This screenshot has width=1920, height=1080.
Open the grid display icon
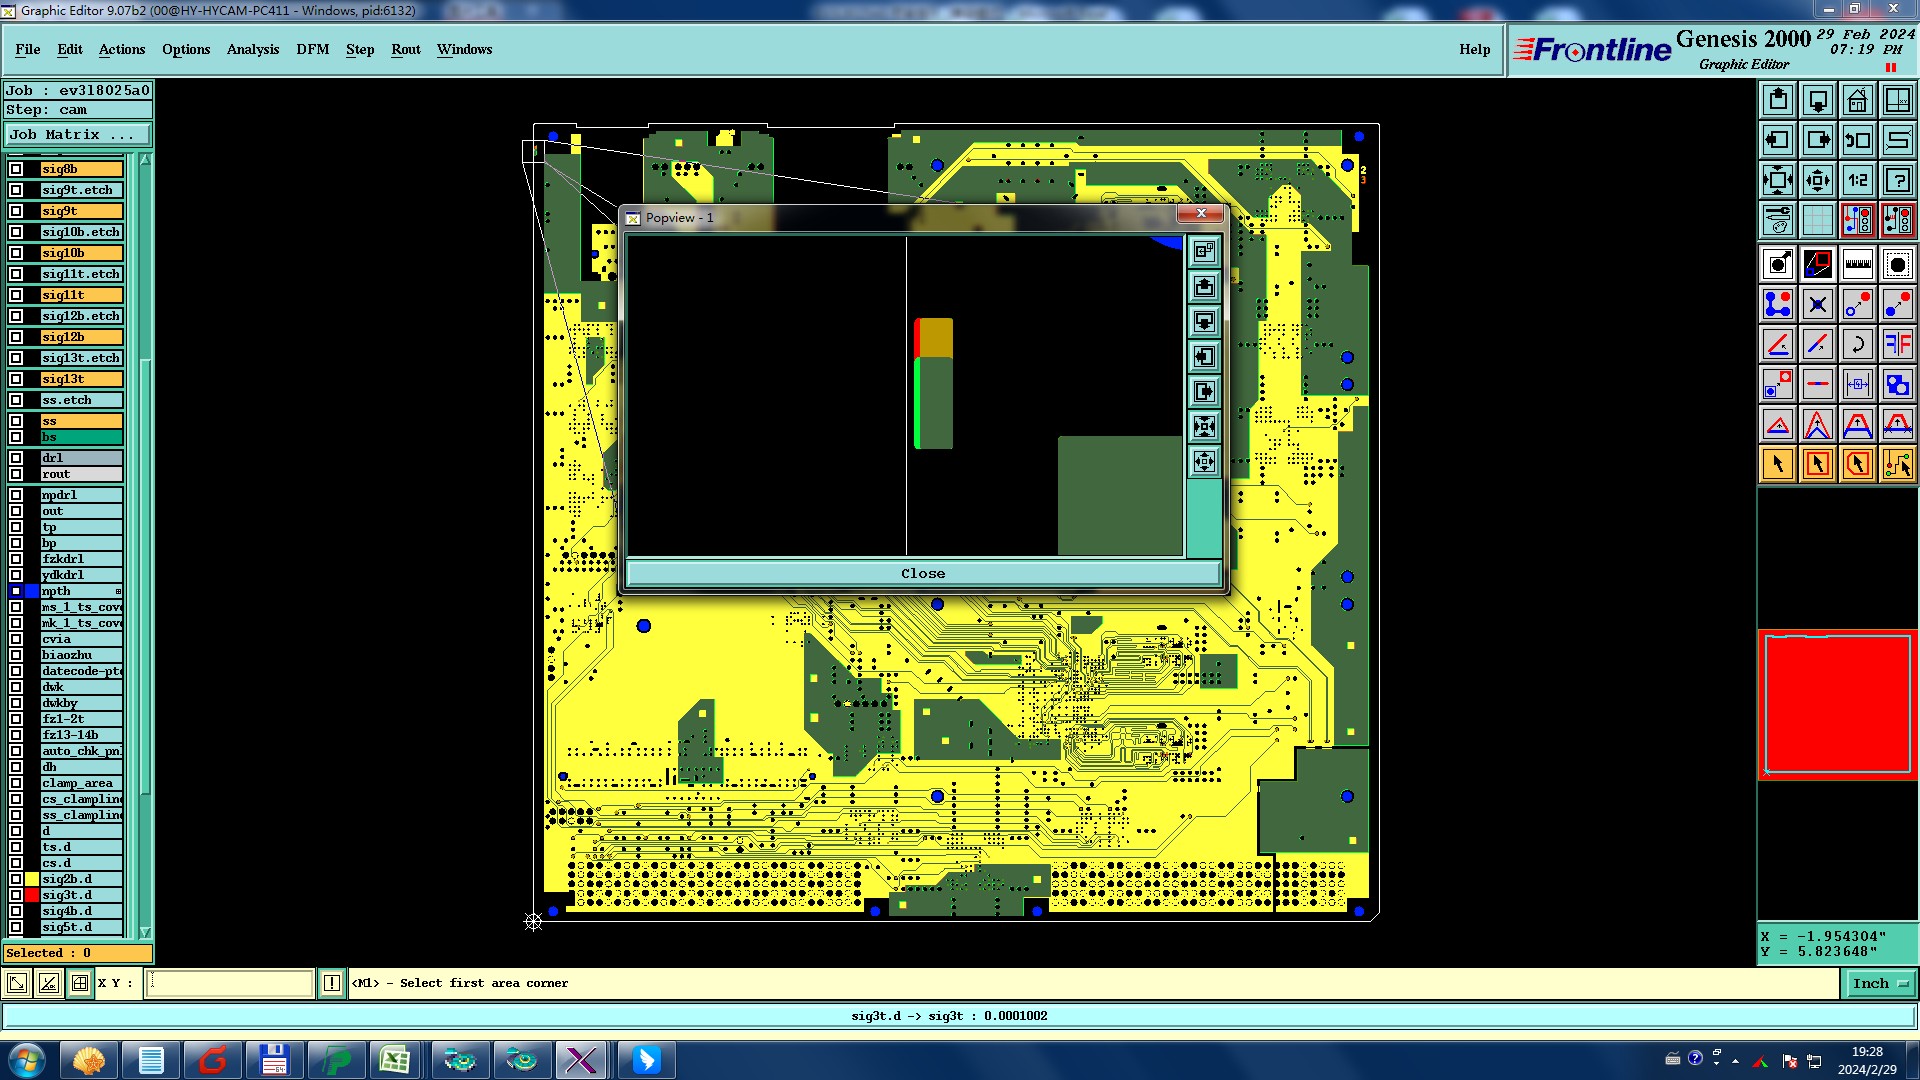[1817, 220]
